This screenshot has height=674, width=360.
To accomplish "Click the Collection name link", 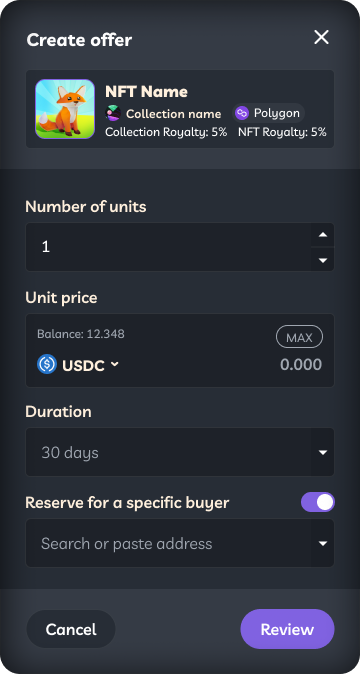I will coord(174,114).
